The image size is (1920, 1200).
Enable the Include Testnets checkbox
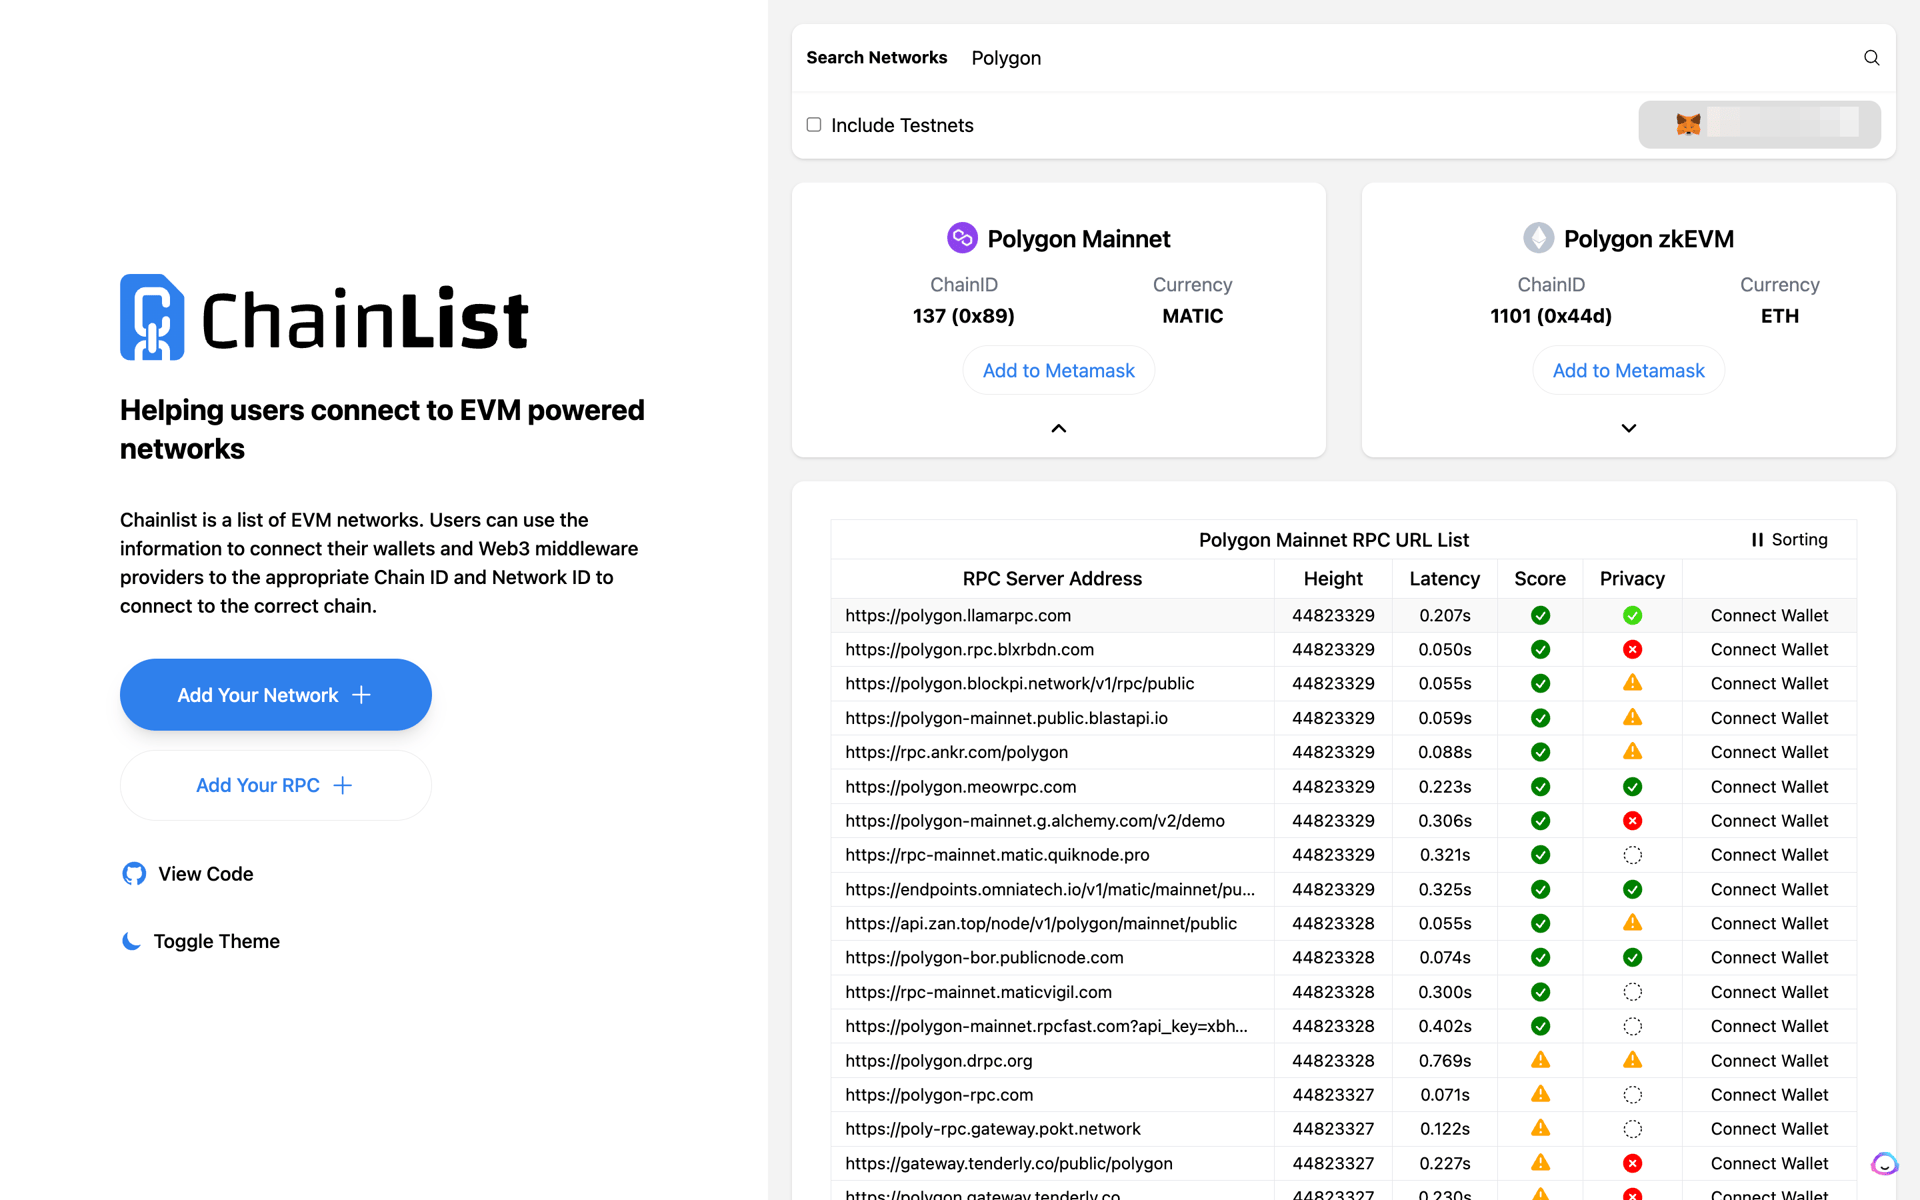pos(814,125)
